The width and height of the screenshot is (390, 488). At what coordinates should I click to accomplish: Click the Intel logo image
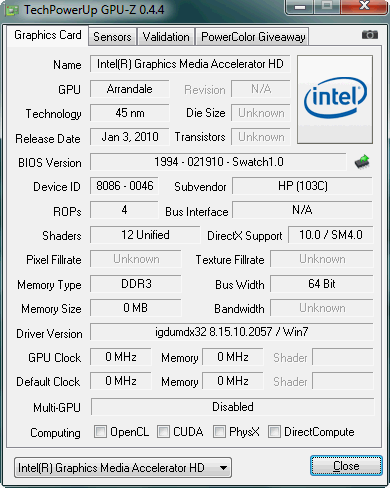[335, 99]
